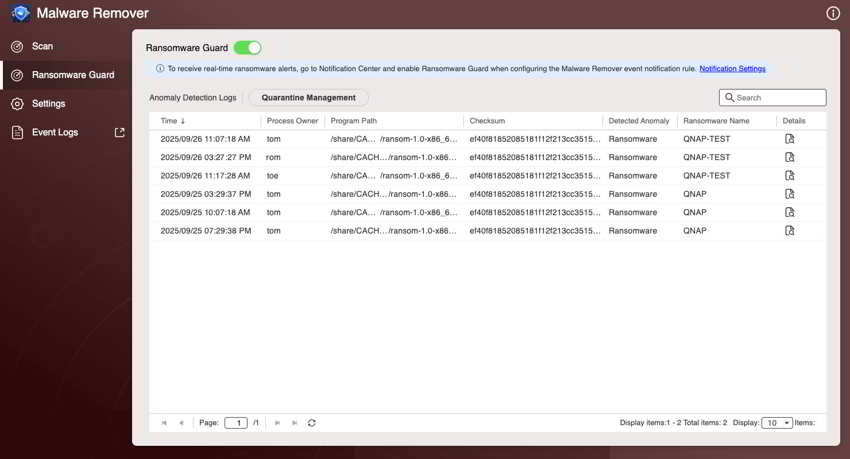Turn off the Ransomware Guard toggle
This screenshot has width=850, height=459.
247,47
